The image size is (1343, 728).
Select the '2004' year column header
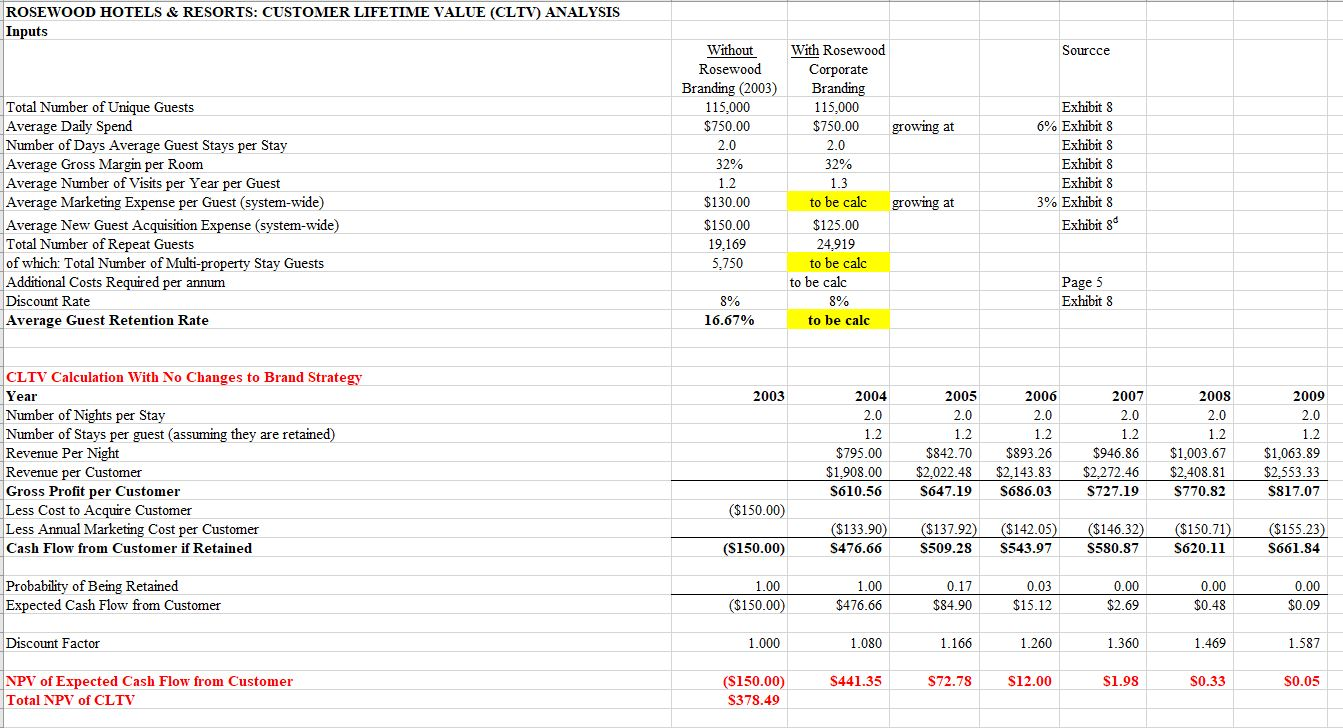(870, 396)
